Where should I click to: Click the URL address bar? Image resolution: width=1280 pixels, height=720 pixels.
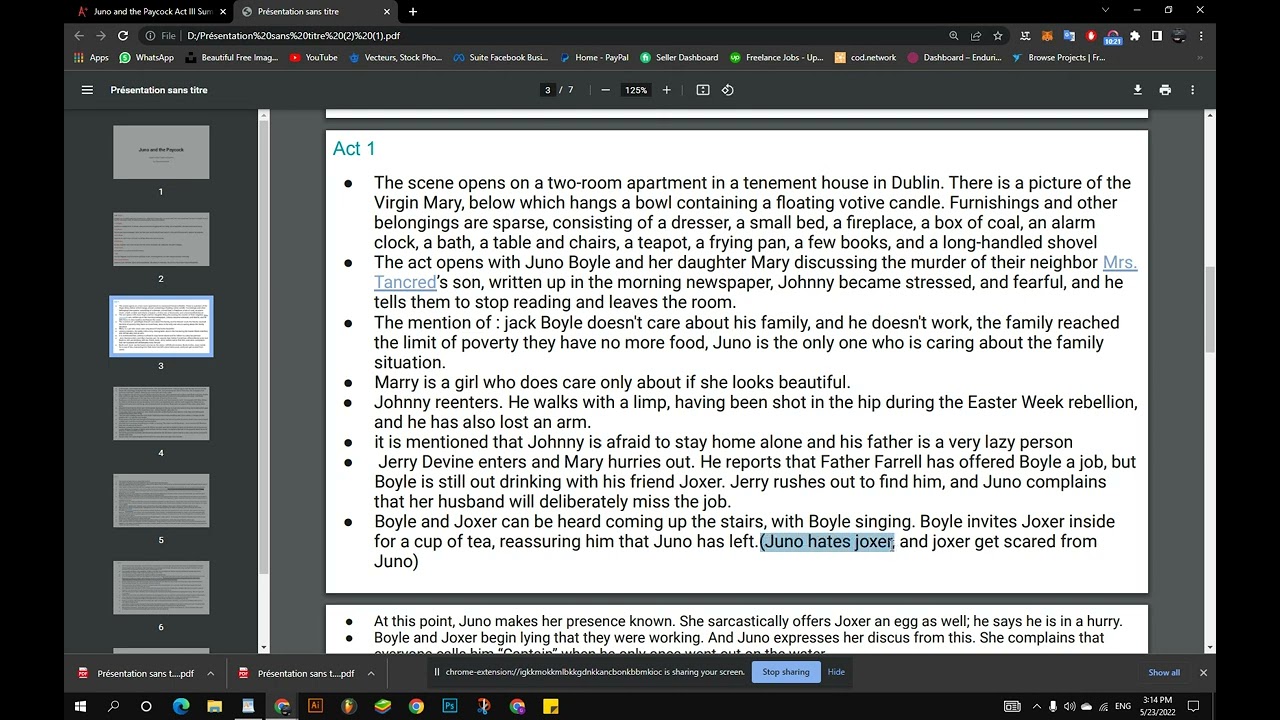click(540, 35)
